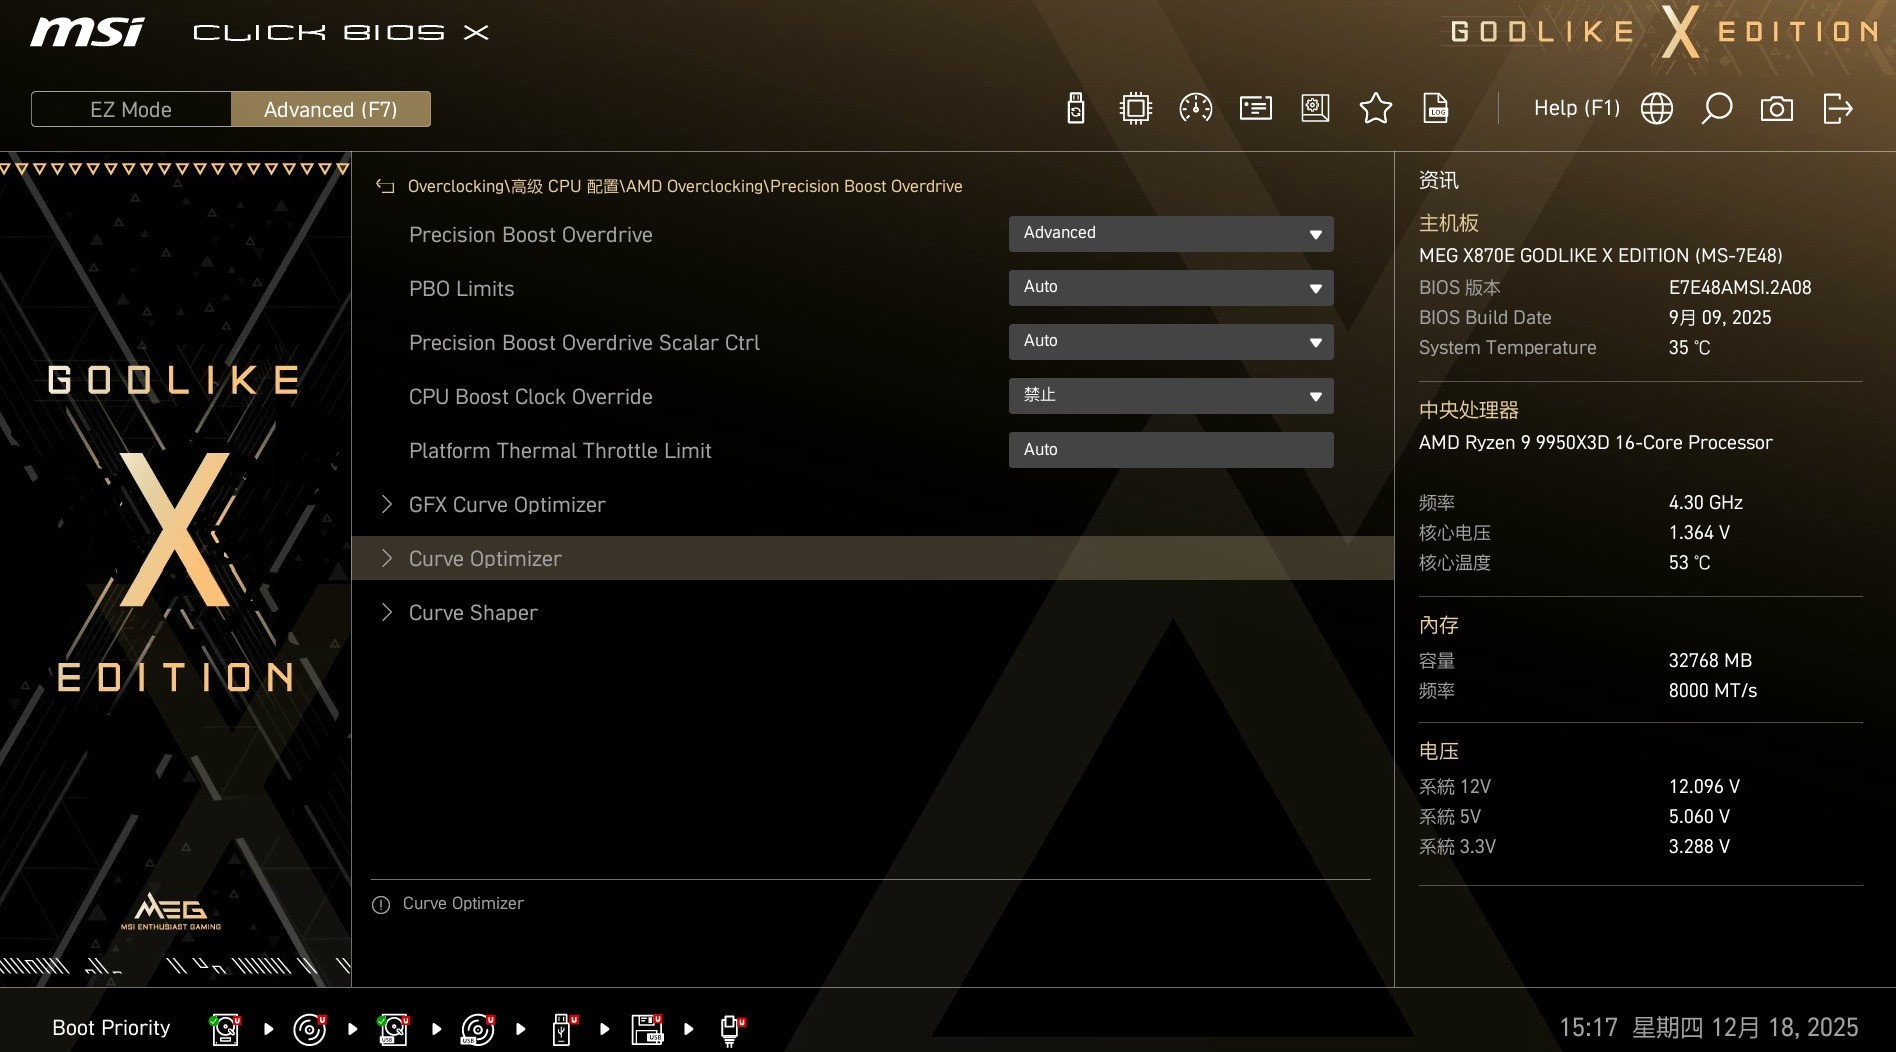Expand the Curve Shaper submenu
This screenshot has height=1052, width=1896.
coord(472,613)
